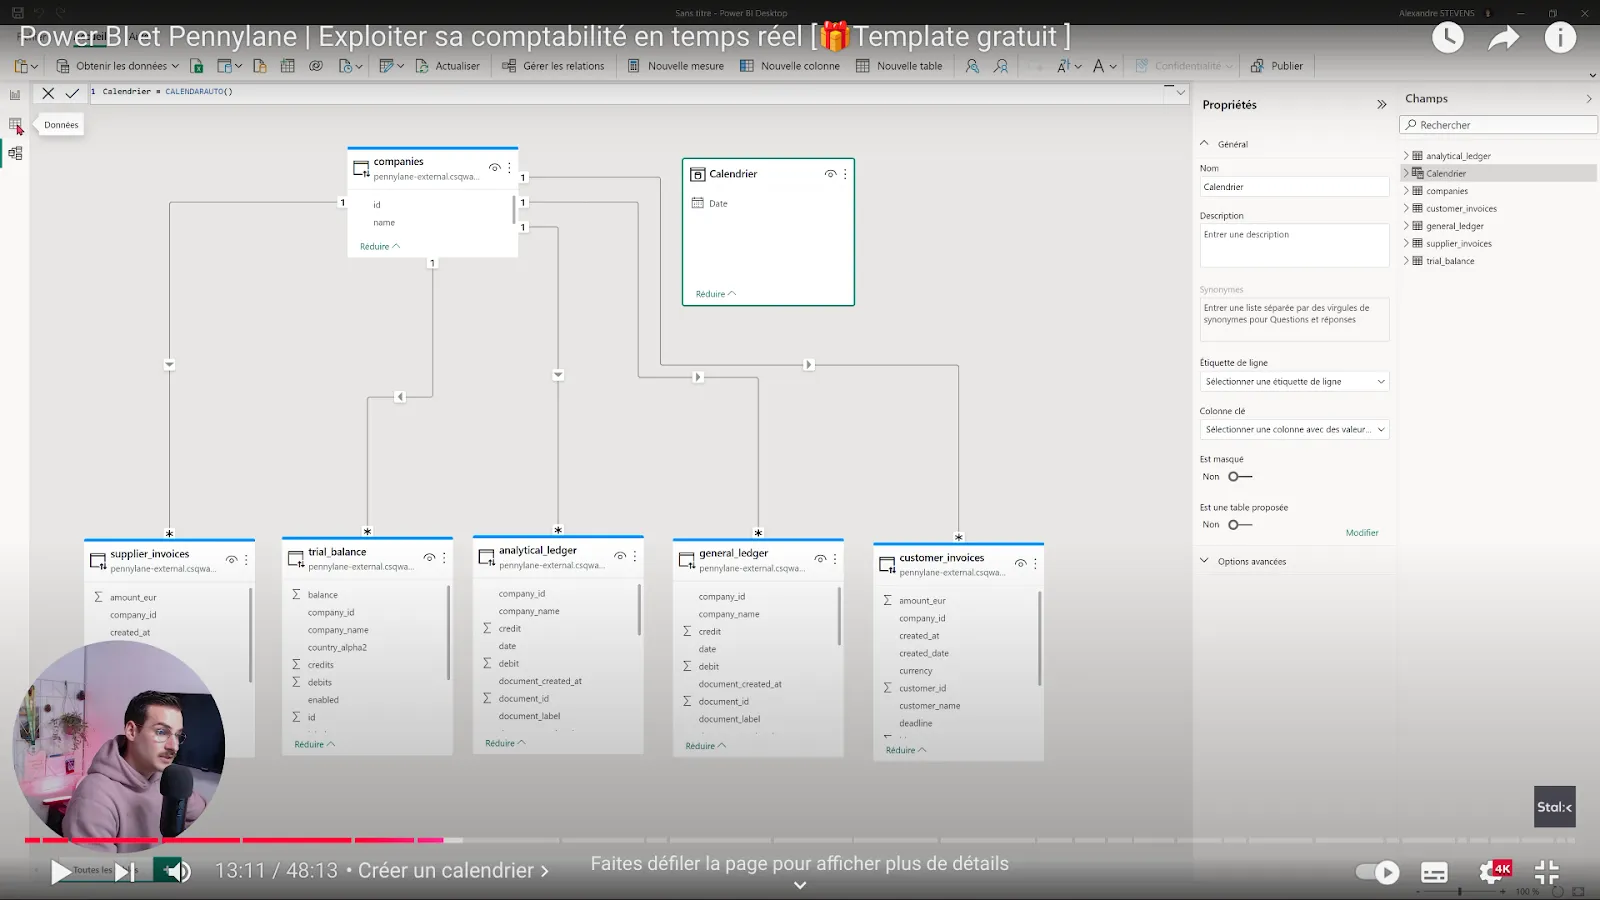Click the Actualiser refresh icon
Screen dimensions: 1600x900
[x=423, y=66]
